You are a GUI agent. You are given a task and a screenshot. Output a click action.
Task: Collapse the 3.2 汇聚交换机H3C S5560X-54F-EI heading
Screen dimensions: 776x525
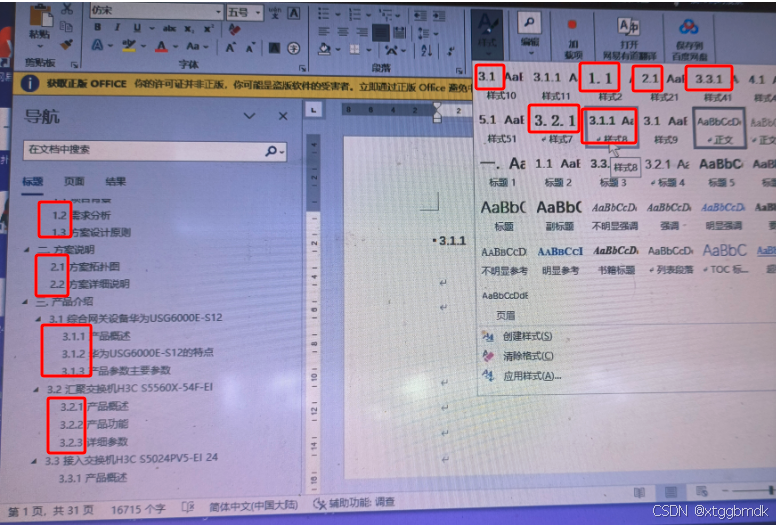(x=36, y=389)
